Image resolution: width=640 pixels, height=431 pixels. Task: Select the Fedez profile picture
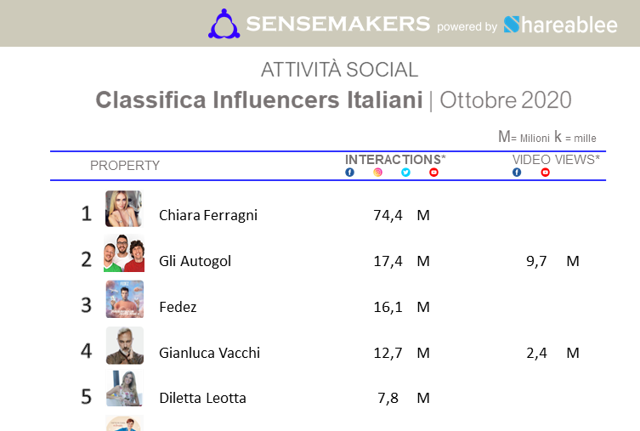pos(125,299)
